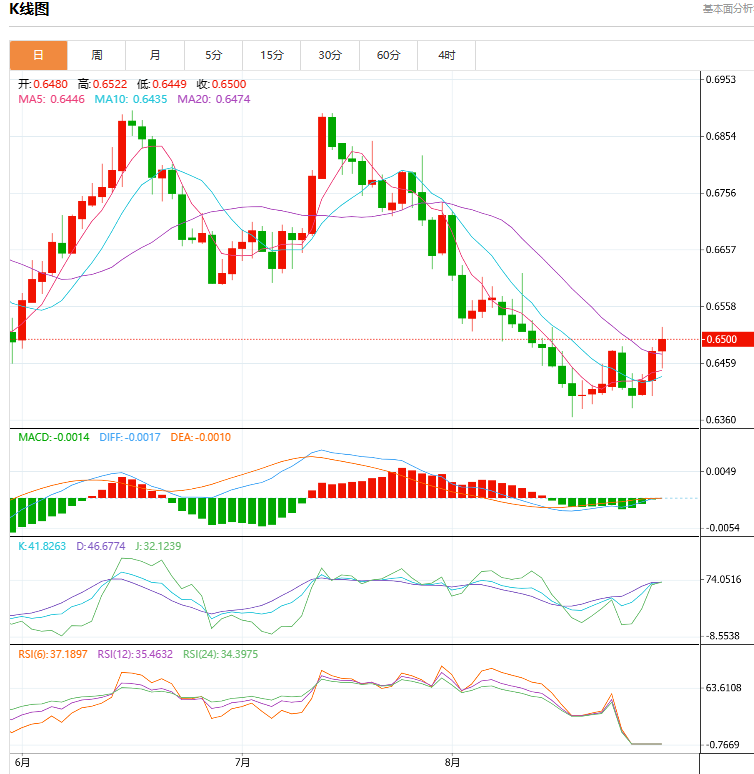Click the MA5: 0.6446 readout

tap(51, 99)
